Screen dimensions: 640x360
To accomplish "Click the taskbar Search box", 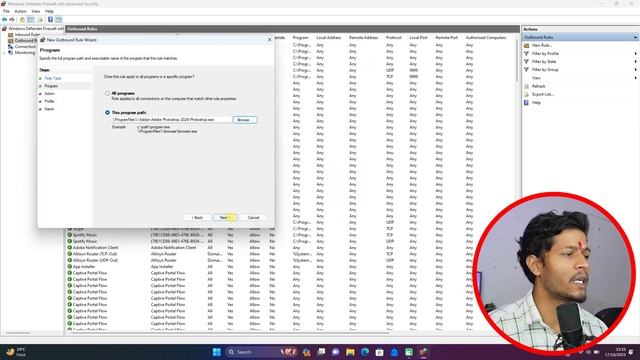I will (261, 352).
